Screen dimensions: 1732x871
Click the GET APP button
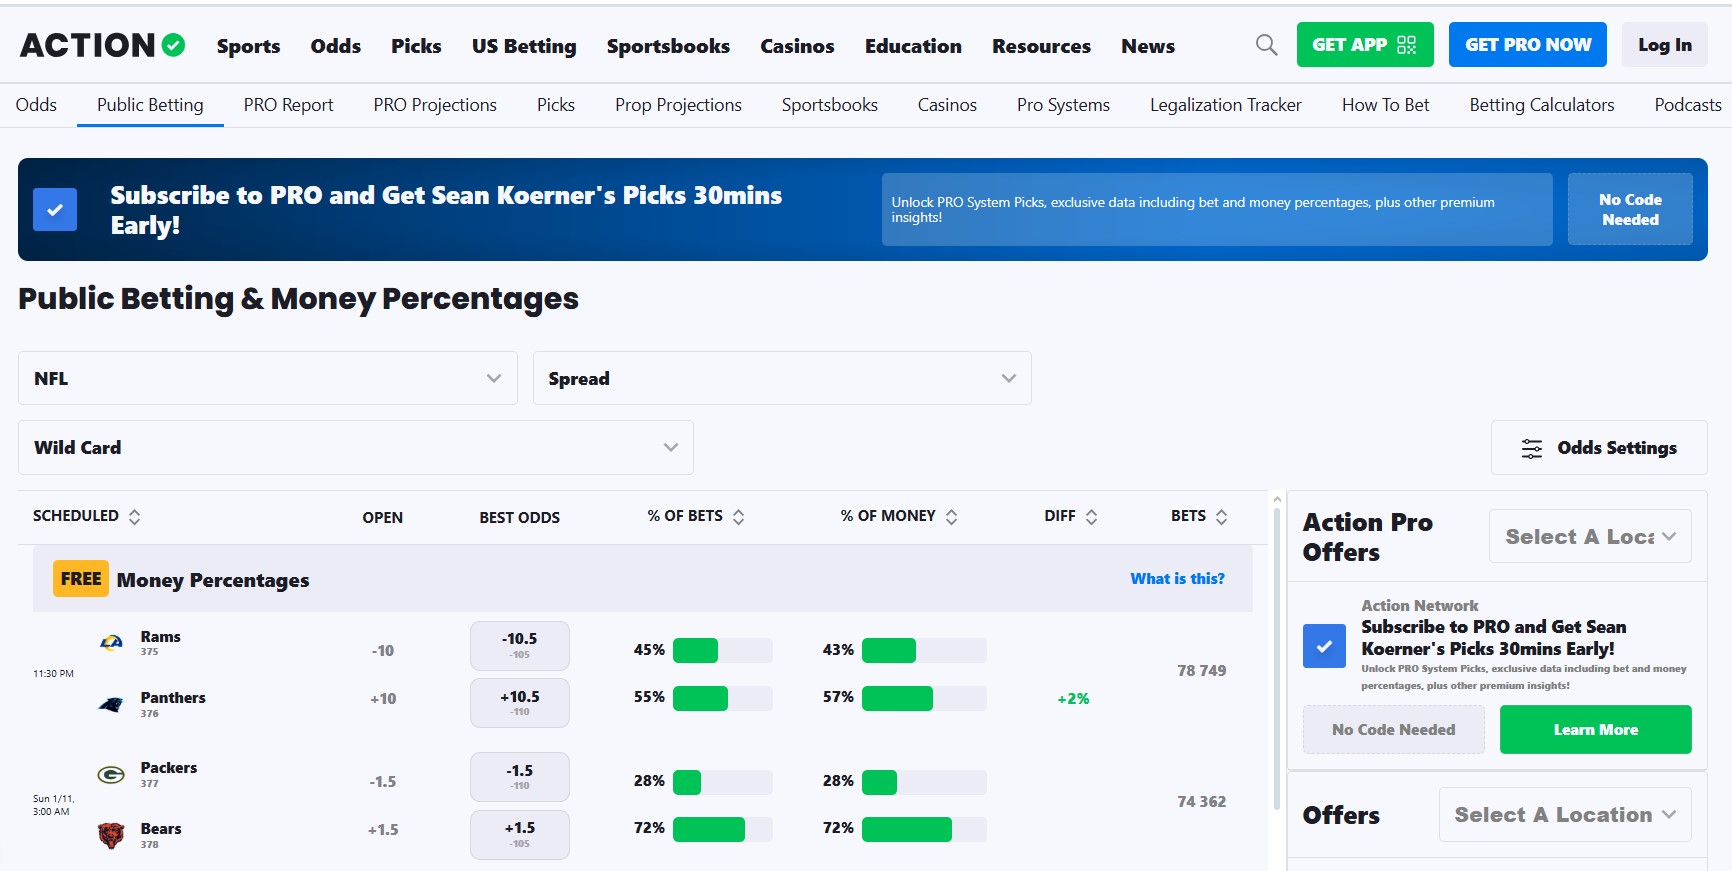click(1365, 45)
